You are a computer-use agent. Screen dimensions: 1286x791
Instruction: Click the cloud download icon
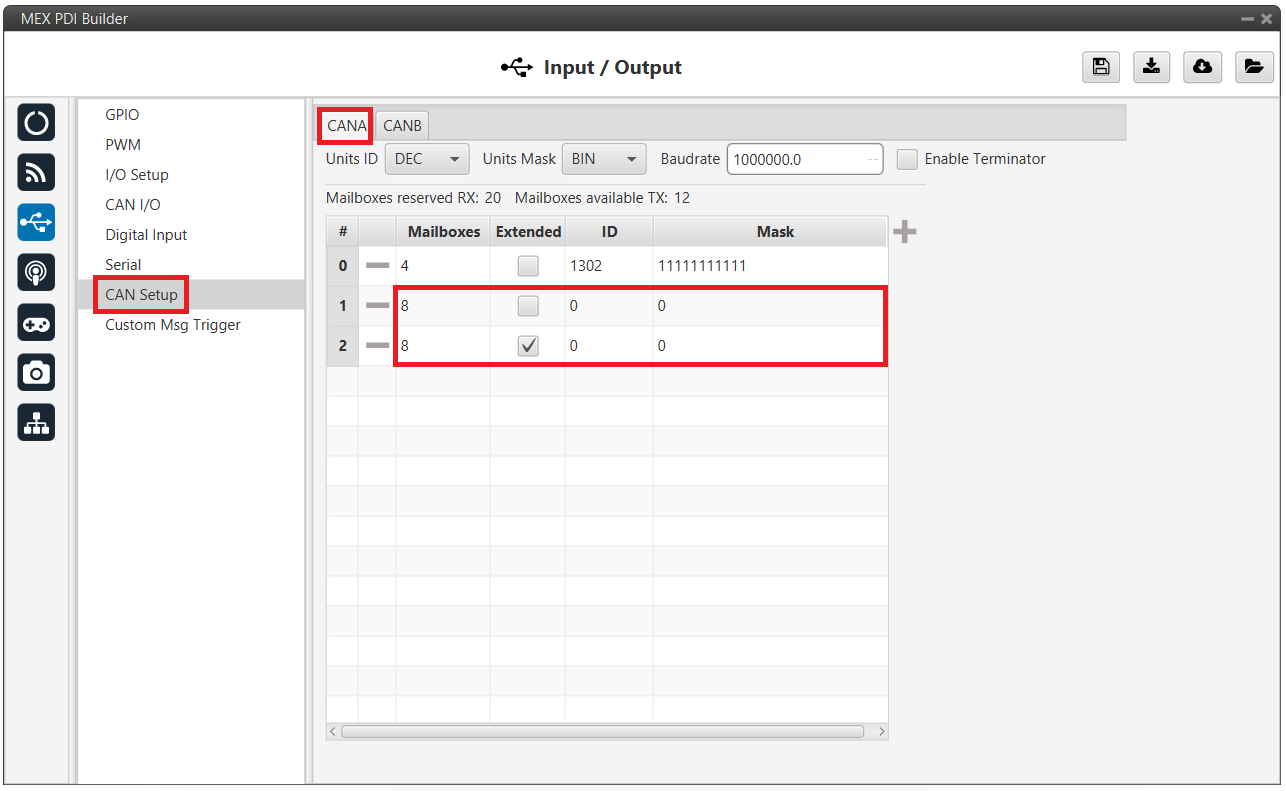click(x=1202, y=67)
